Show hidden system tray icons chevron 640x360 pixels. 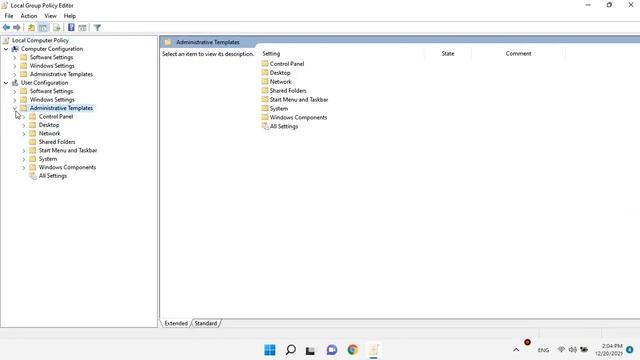[516, 350]
